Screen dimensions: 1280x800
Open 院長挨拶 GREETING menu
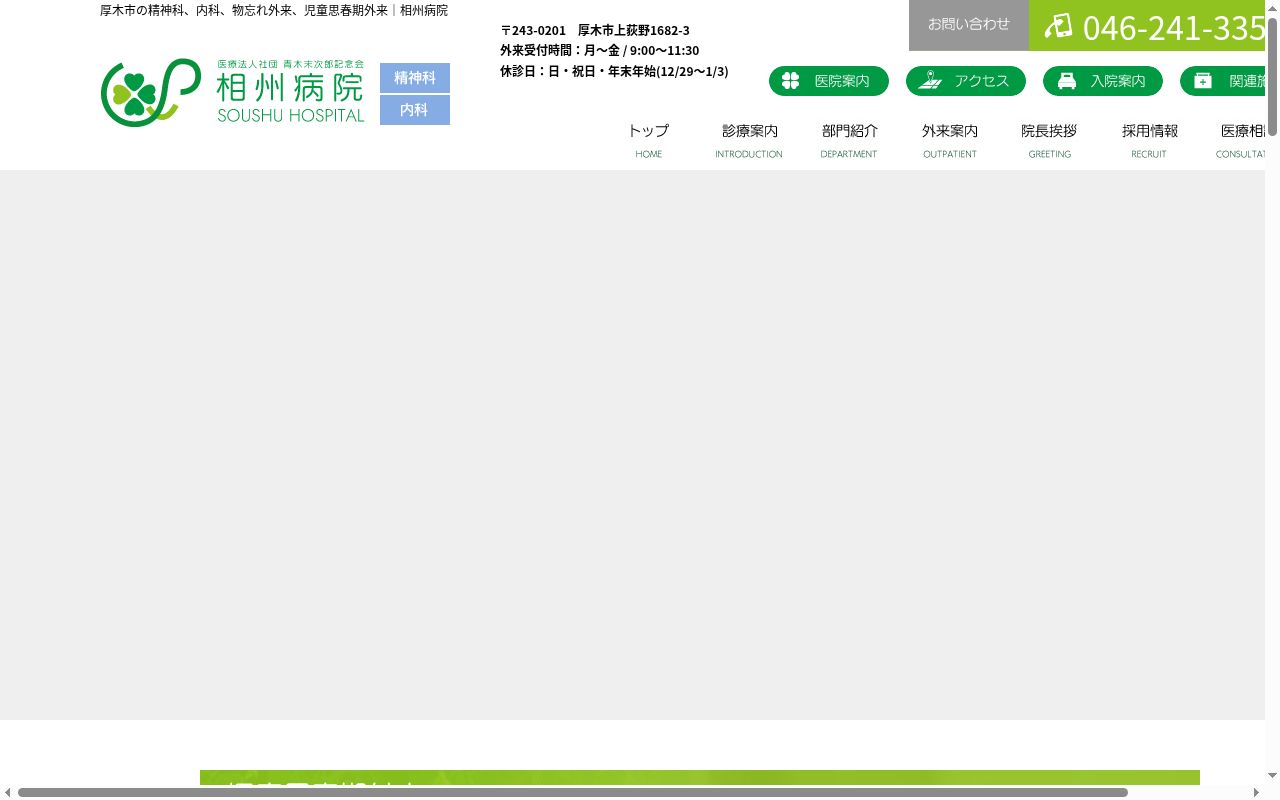(1050, 140)
